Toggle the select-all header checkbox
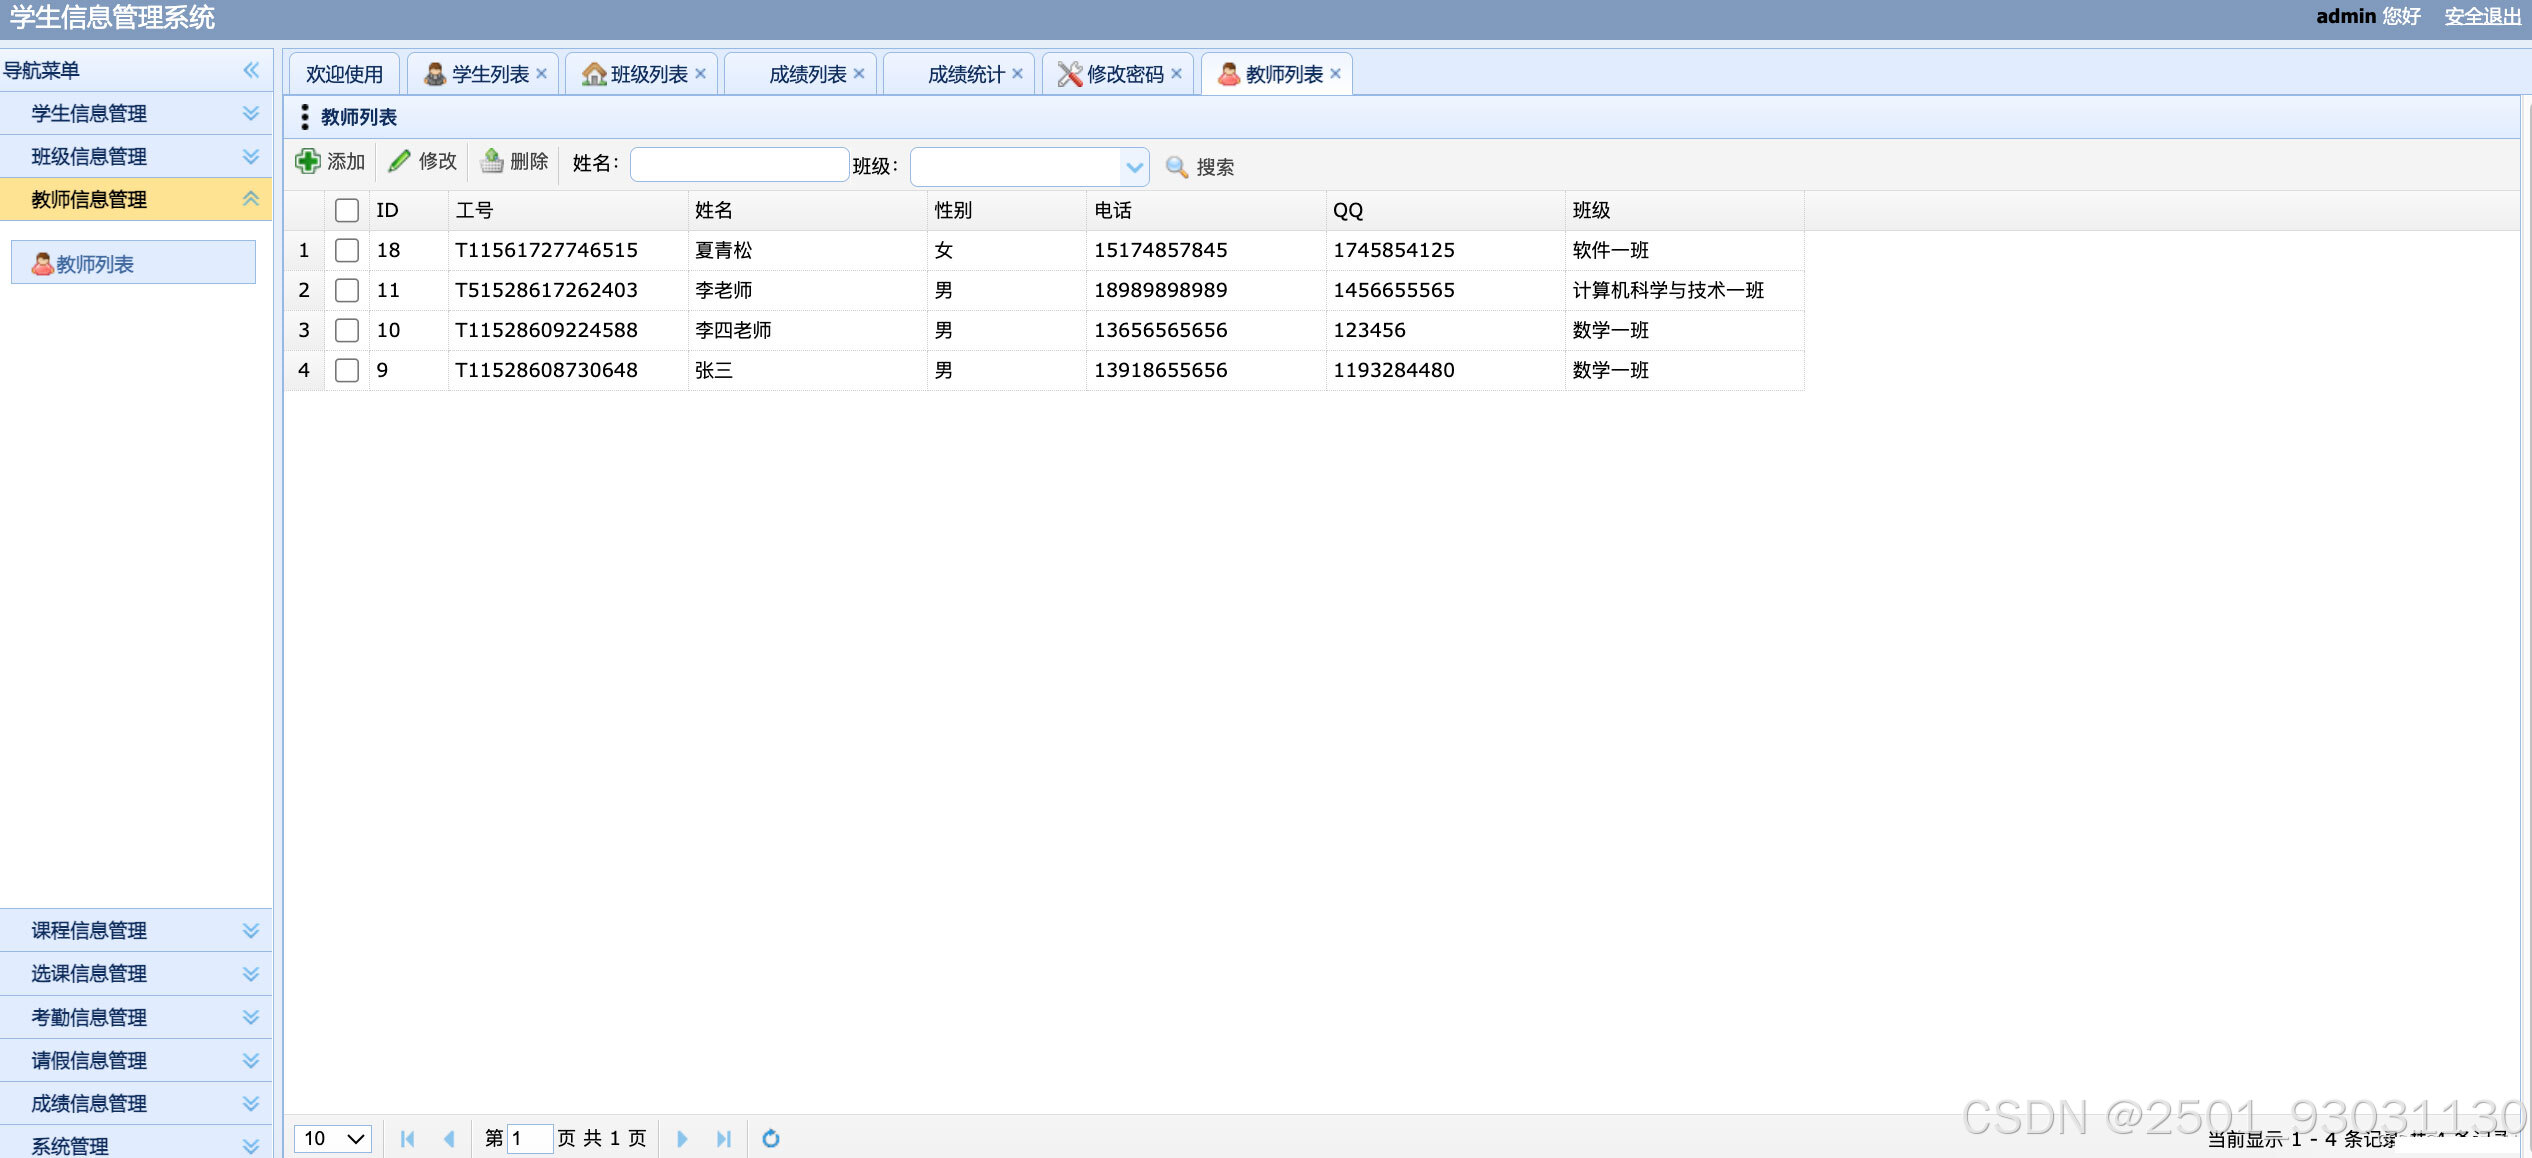 click(x=347, y=210)
